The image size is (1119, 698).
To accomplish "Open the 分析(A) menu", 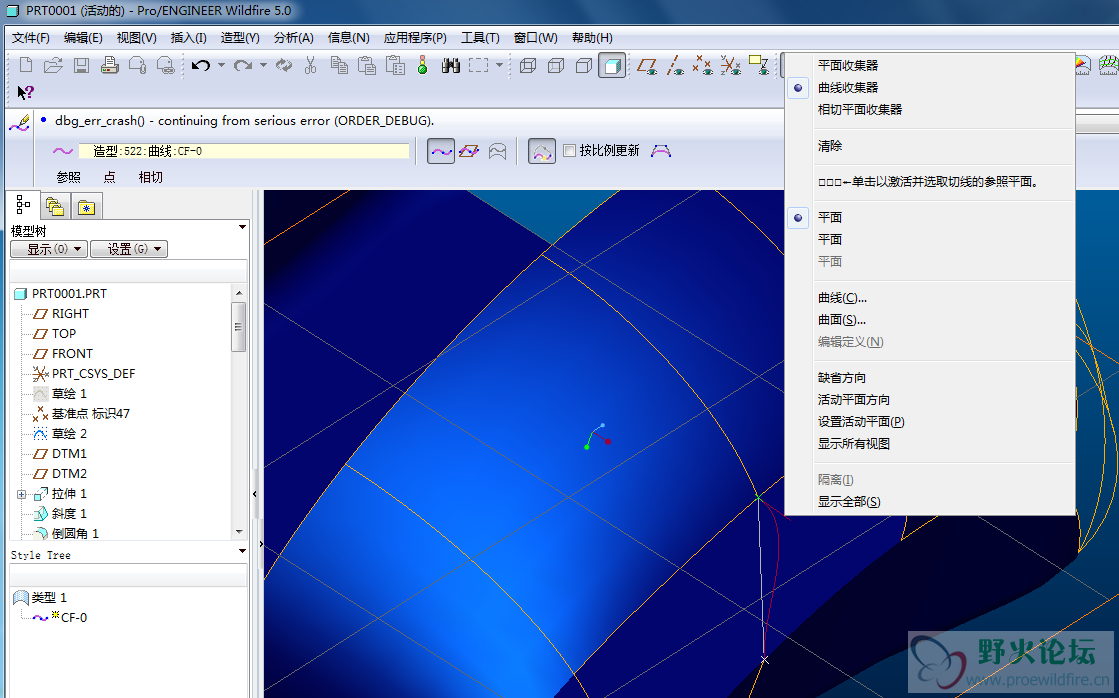I will tap(293, 38).
